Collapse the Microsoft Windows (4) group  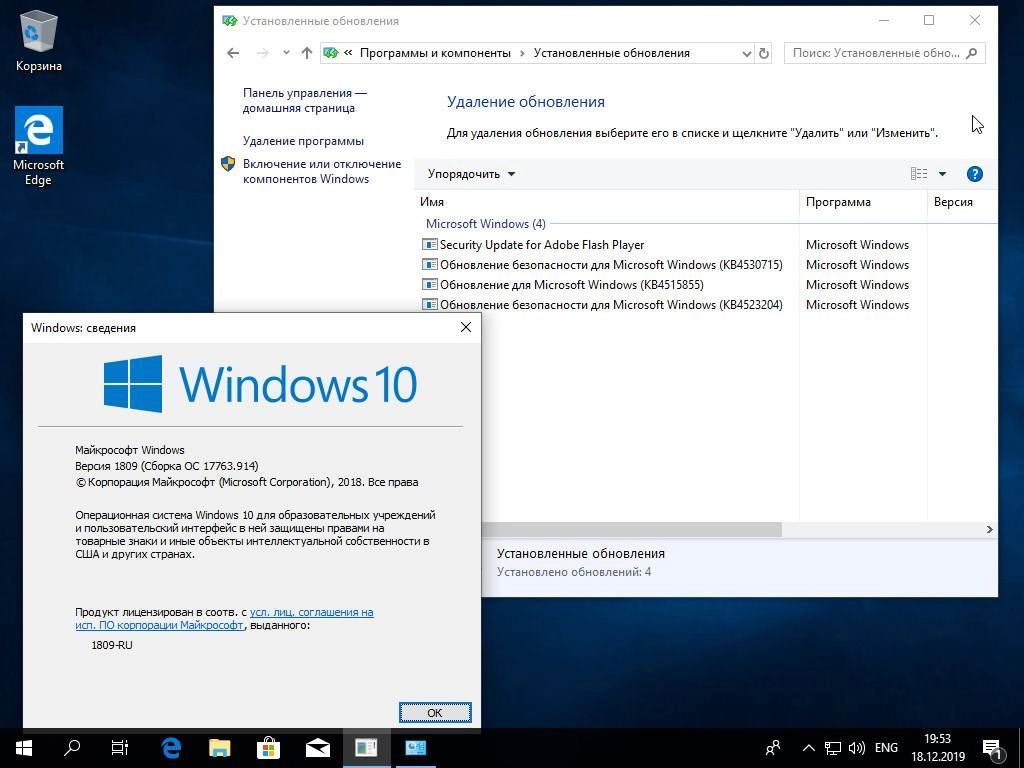tap(485, 223)
